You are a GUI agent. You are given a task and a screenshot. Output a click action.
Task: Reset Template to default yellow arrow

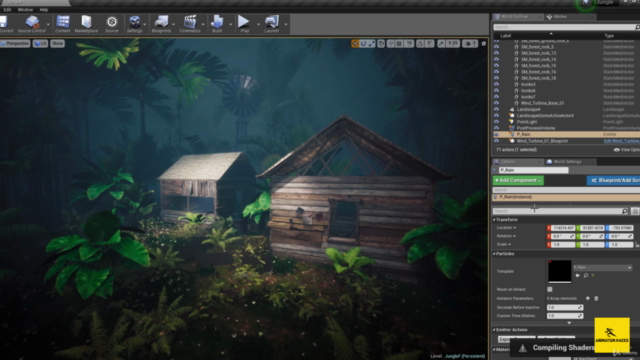[x=593, y=276]
